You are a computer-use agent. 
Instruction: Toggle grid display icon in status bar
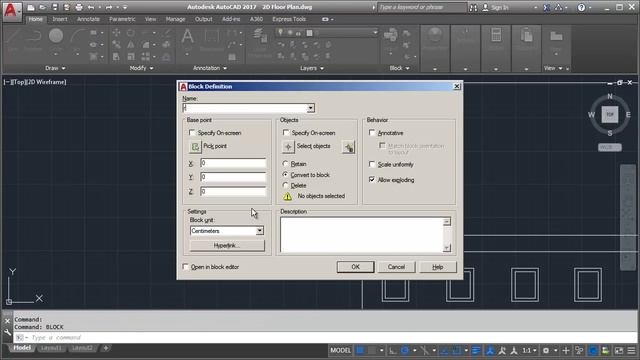[360, 350]
